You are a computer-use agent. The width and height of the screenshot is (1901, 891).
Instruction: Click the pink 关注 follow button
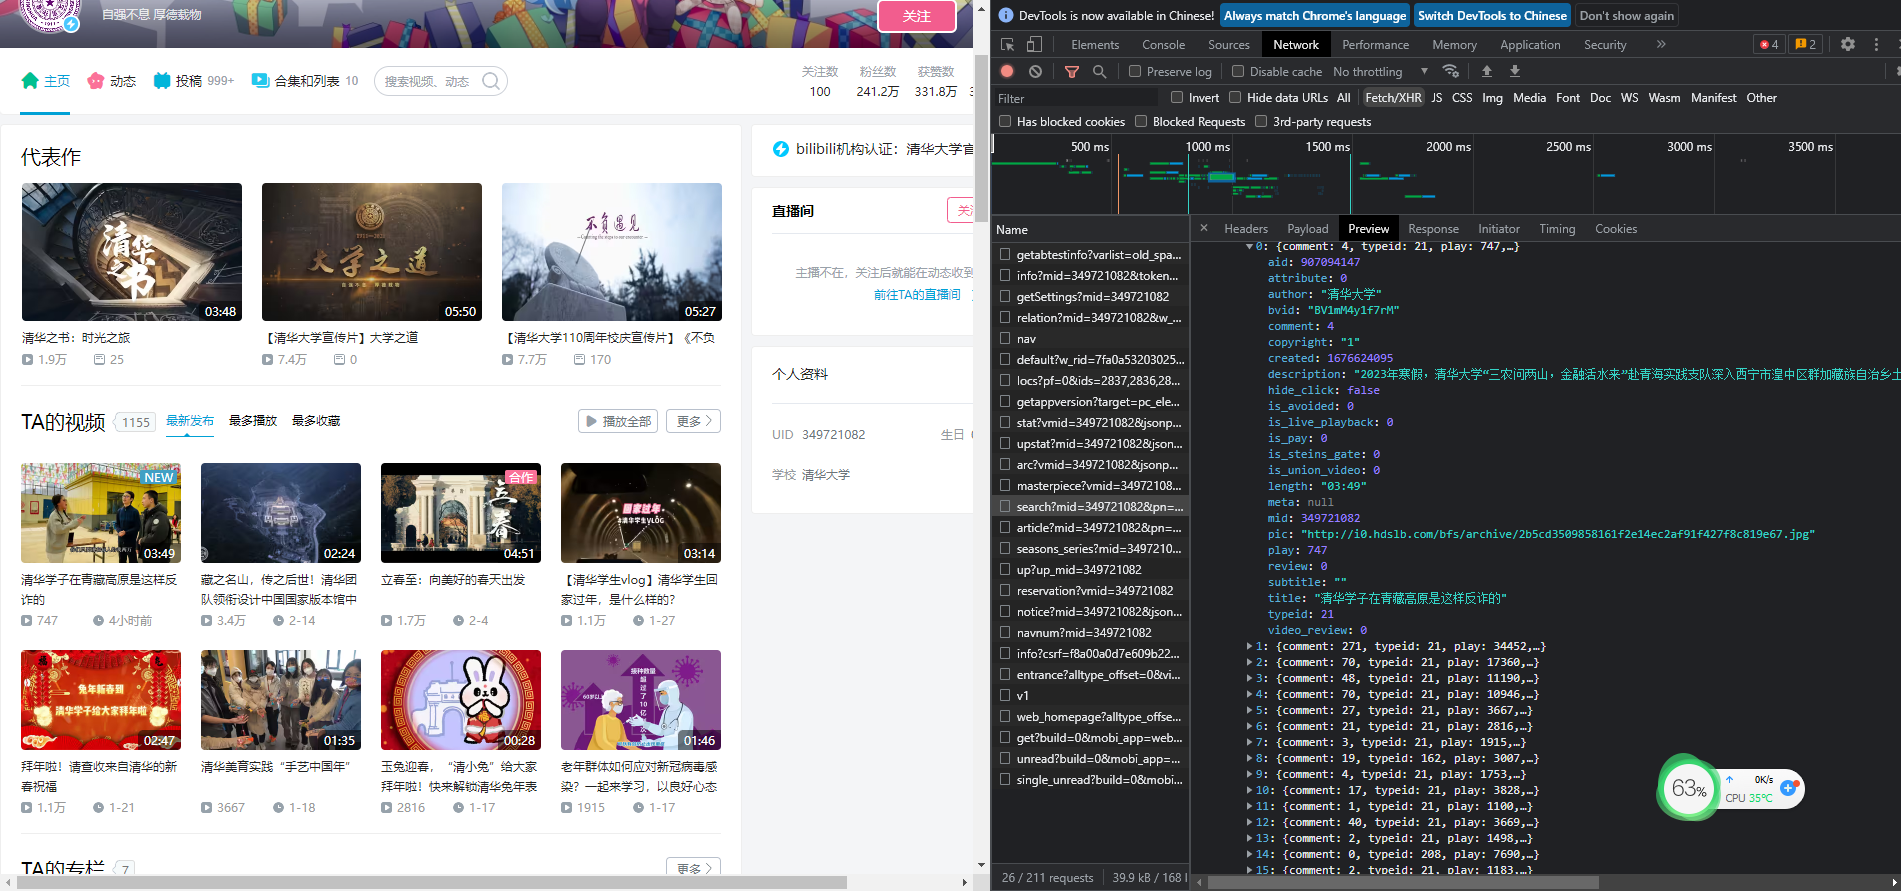(x=916, y=16)
